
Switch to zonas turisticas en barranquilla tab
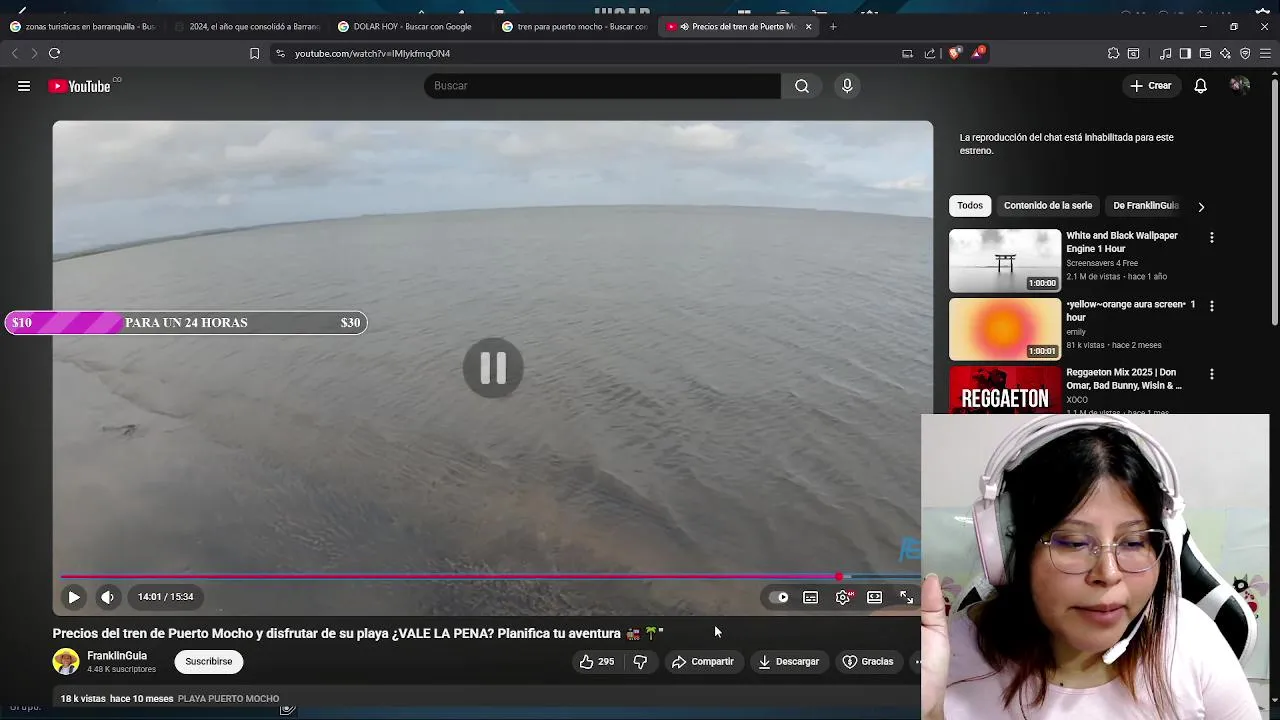click(83, 27)
